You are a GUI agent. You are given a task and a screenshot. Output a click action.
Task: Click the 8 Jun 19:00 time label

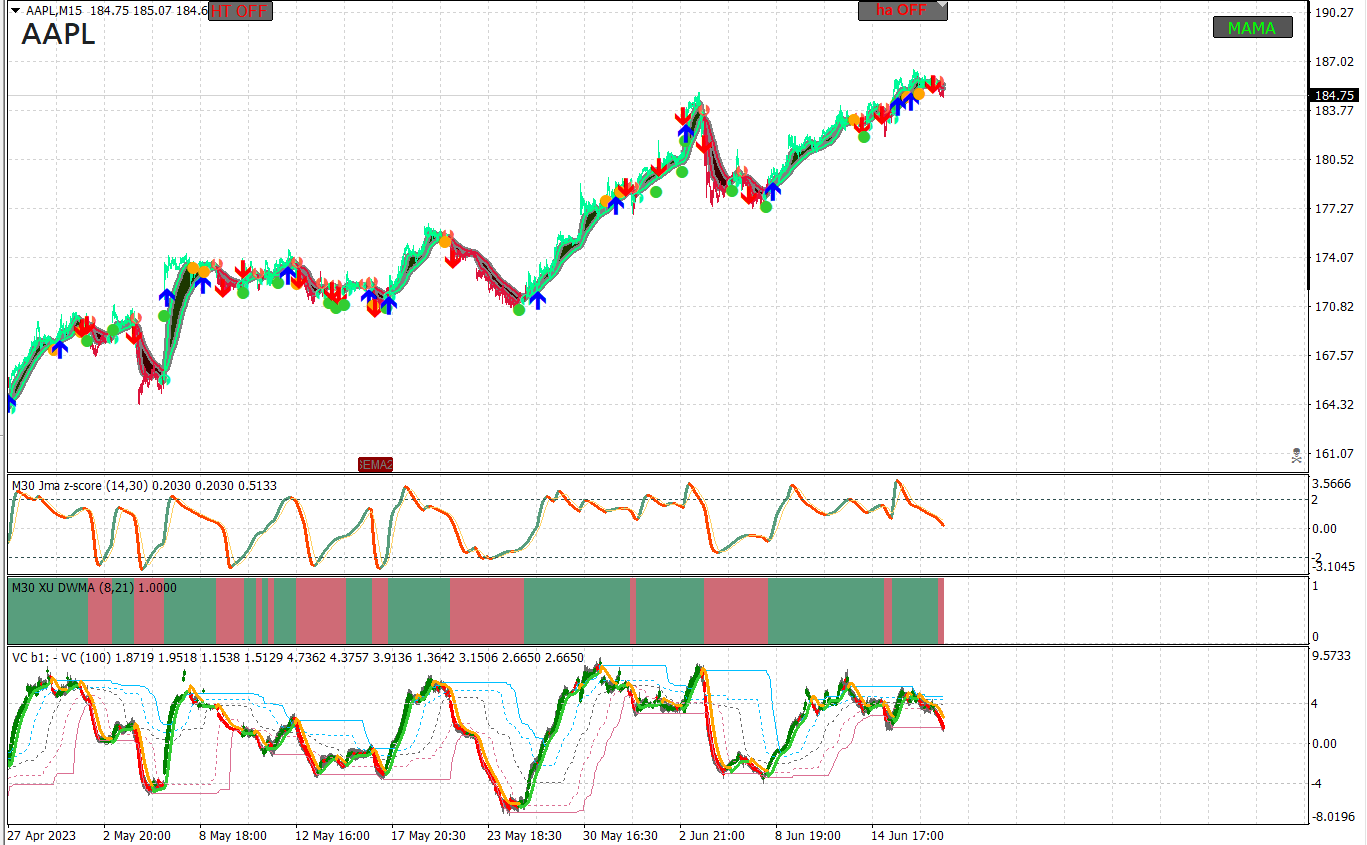(808, 836)
